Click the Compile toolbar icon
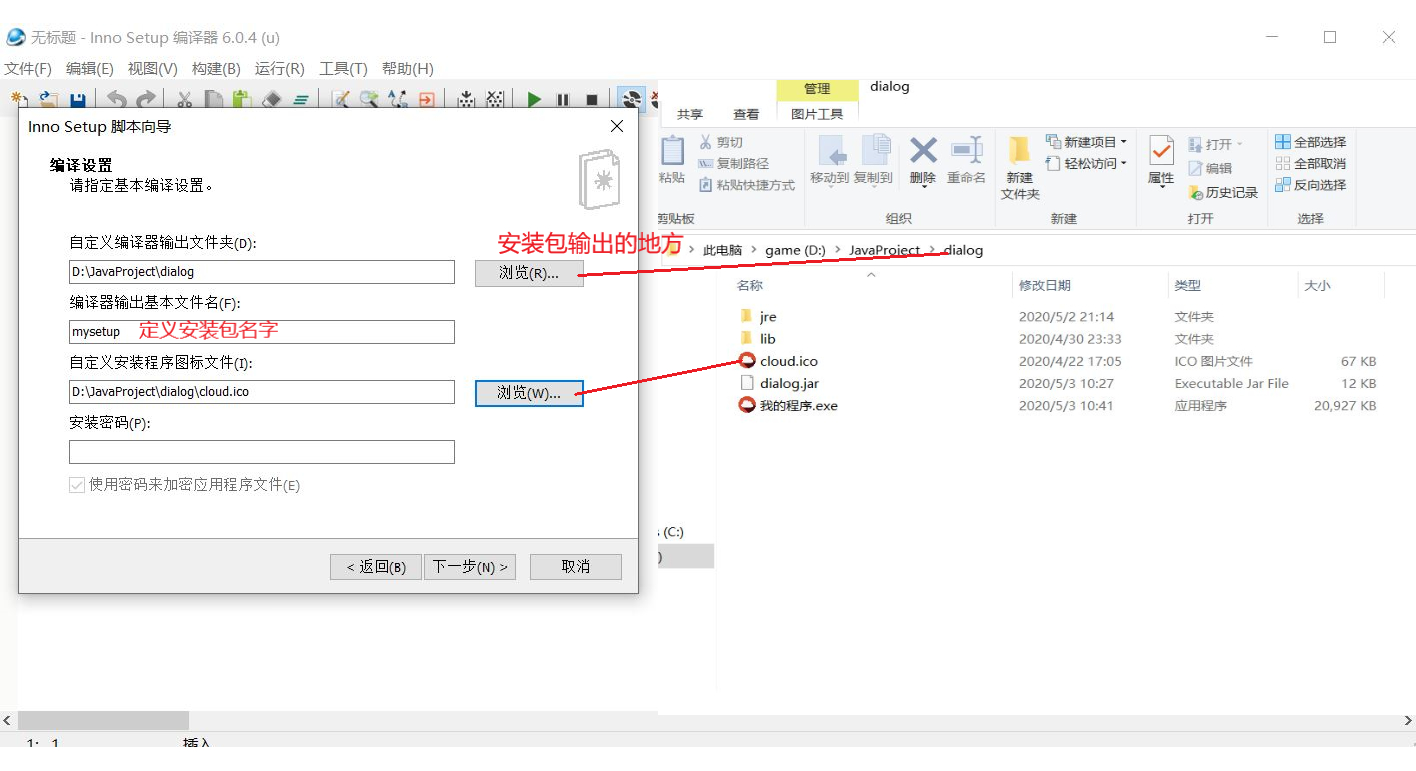1416x771 pixels. 465,99
